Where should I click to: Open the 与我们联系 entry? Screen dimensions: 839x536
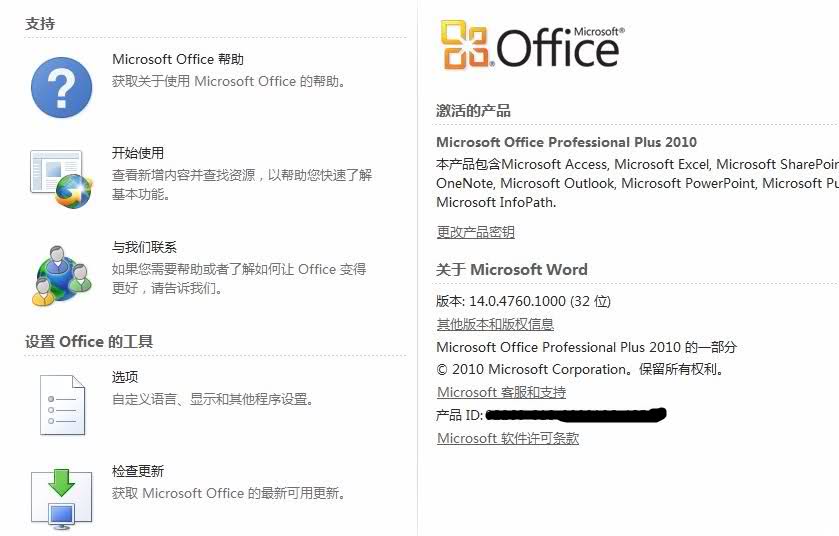pyautogui.click(x=144, y=247)
